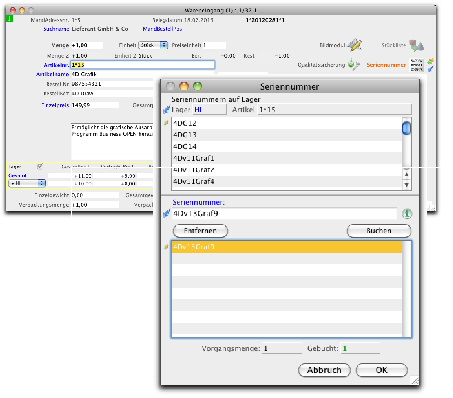
Task: Confirm with the OK button
Action: 382,370
